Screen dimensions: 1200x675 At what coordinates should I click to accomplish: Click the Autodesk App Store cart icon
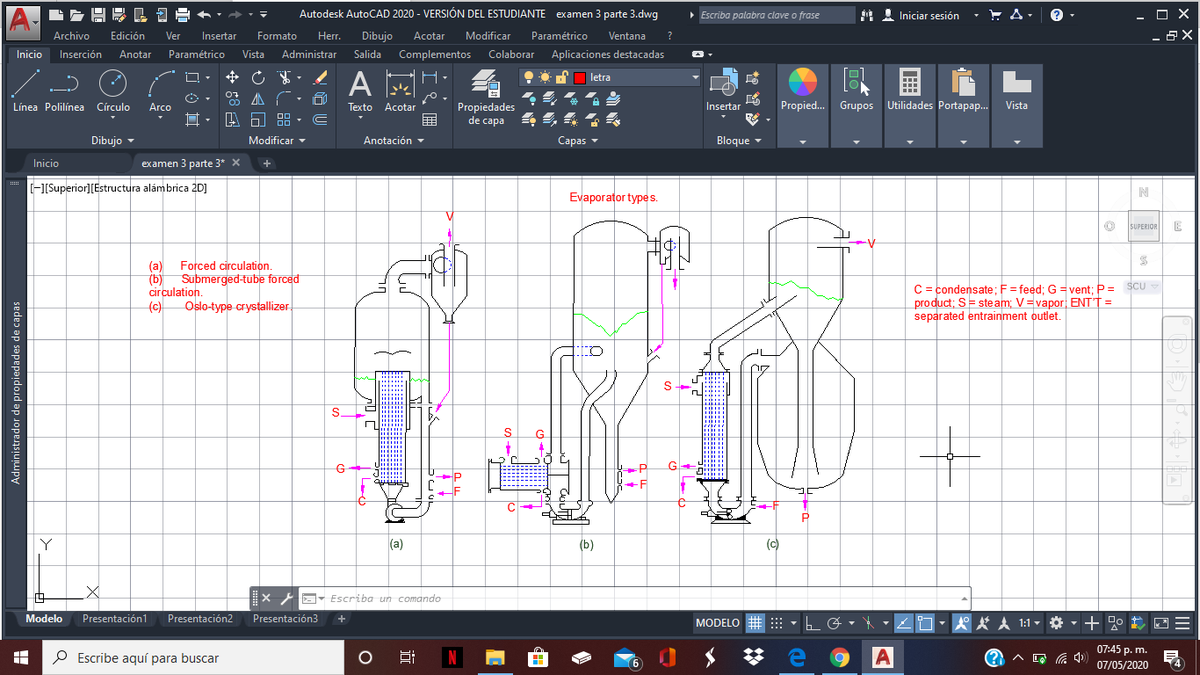[997, 15]
